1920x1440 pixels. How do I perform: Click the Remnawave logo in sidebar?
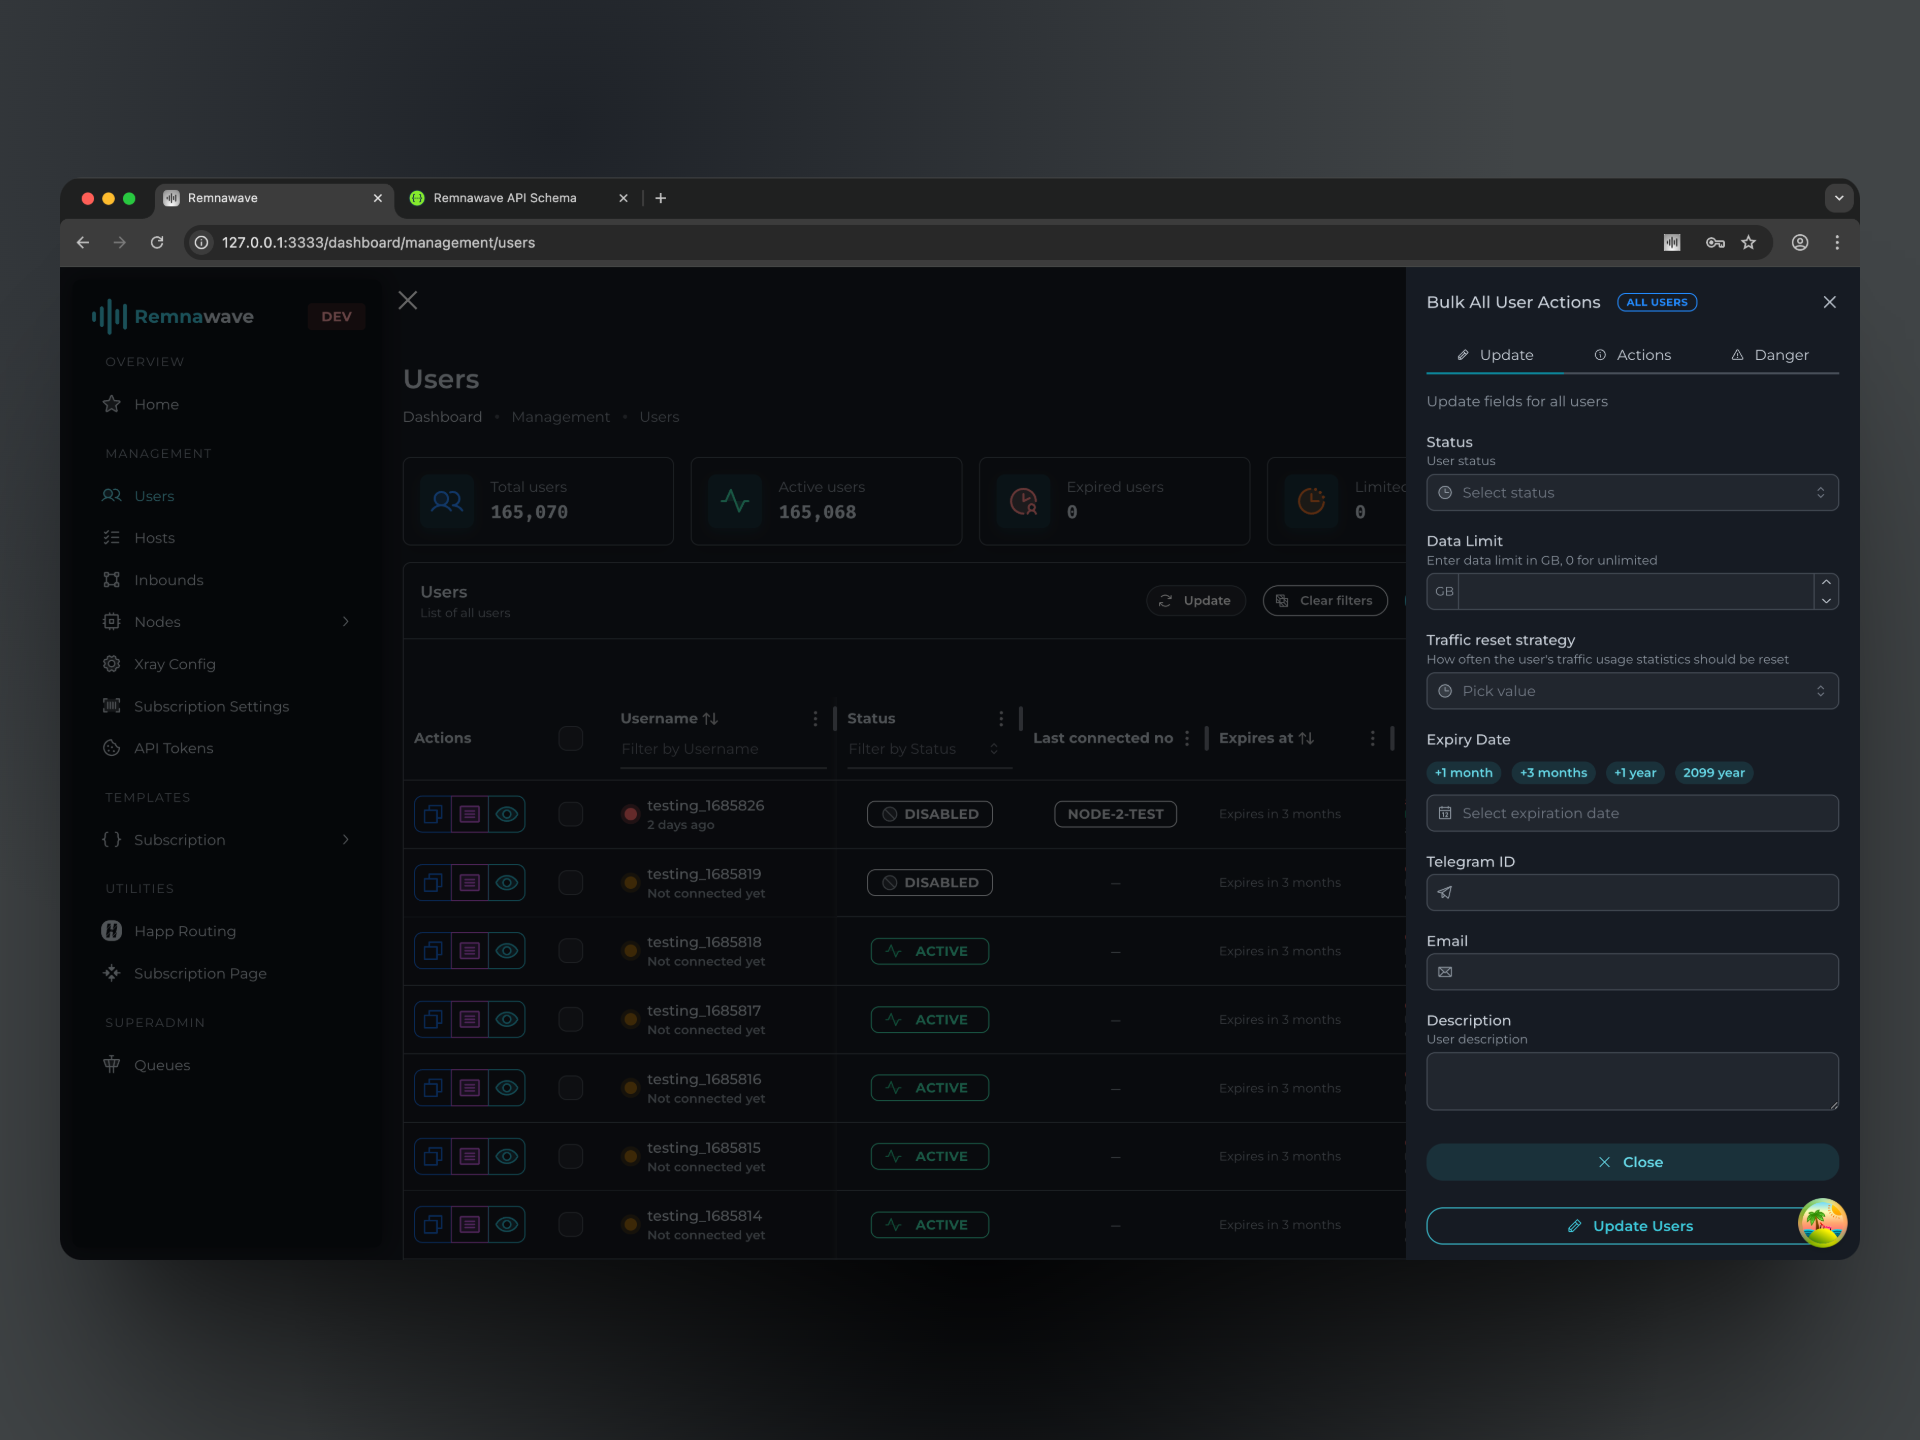click(173, 316)
